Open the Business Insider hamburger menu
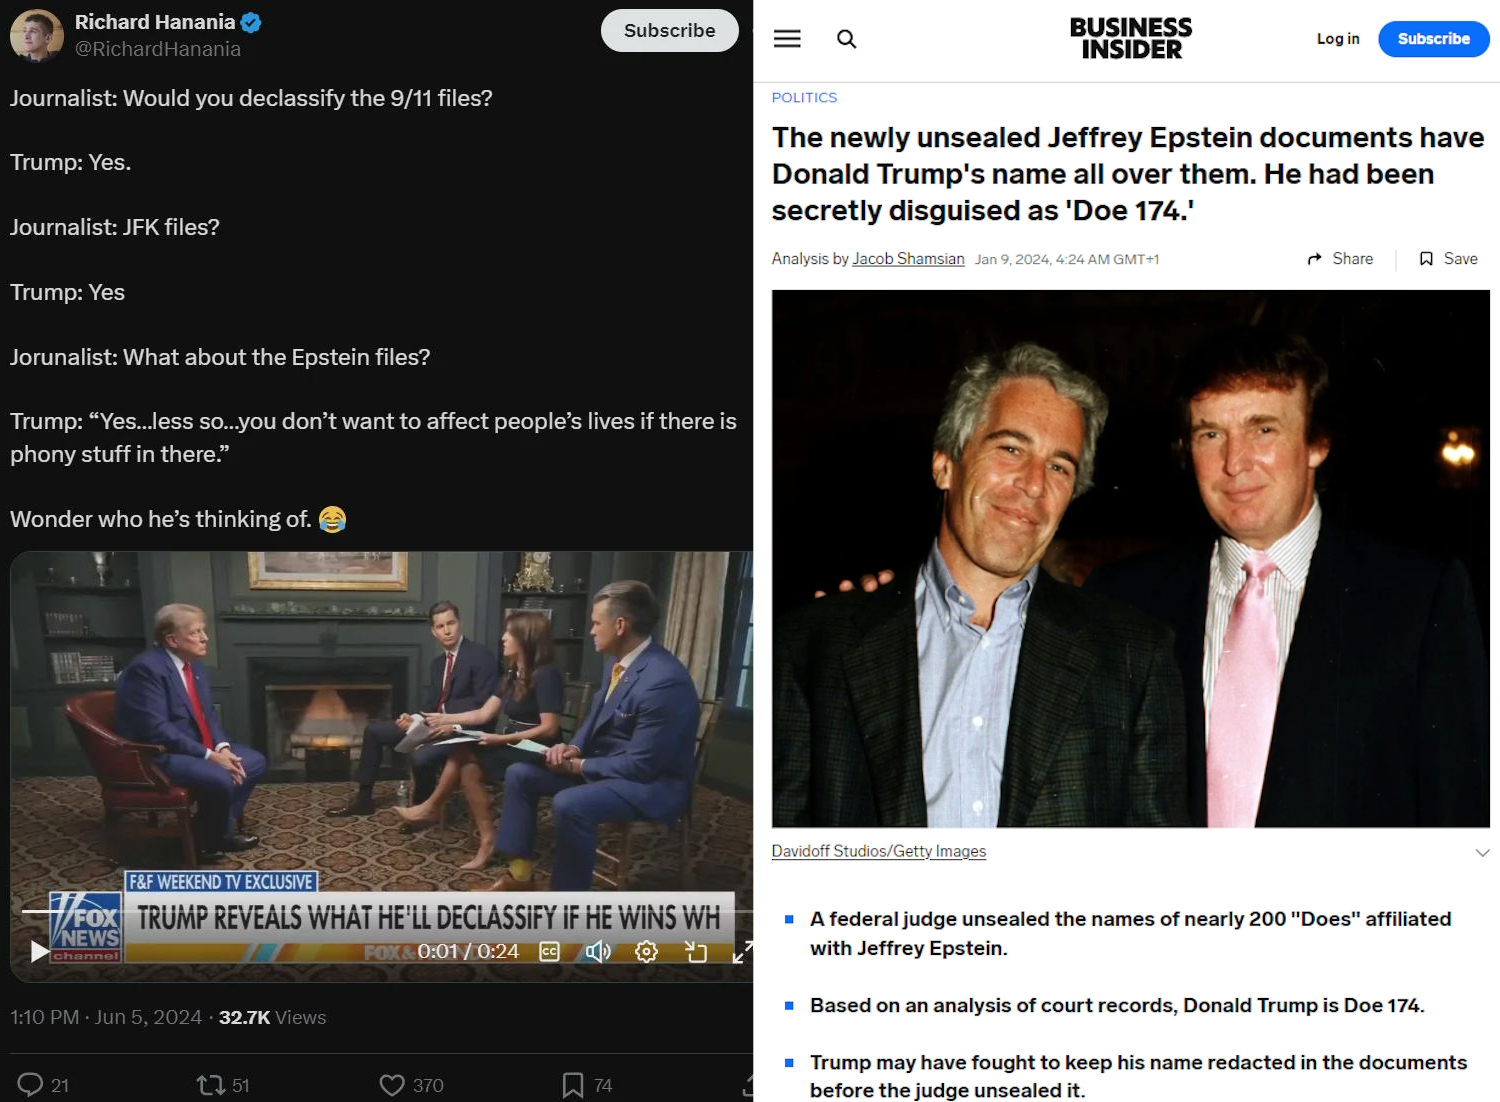The height and width of the screenshot is (1102, 1500). click(x=787, y=39)
